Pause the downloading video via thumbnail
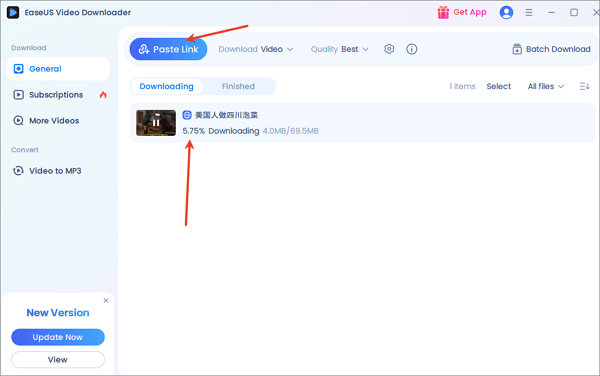Screen dimensions: 600x376 (156, 123)
